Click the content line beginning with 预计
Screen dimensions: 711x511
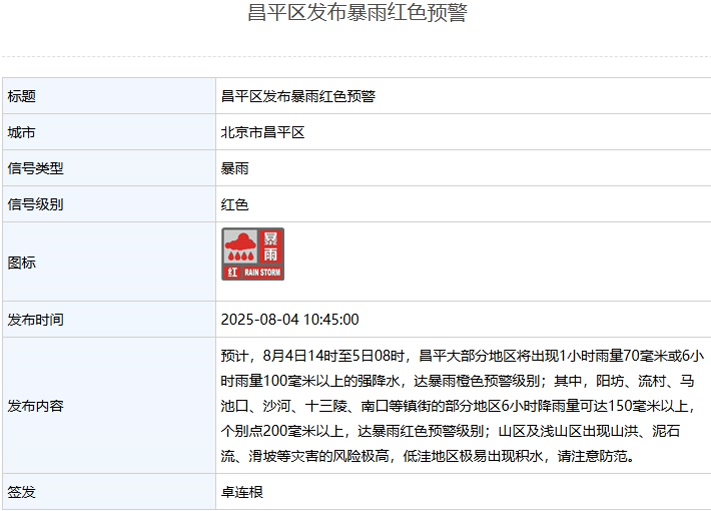coord(462,355)
